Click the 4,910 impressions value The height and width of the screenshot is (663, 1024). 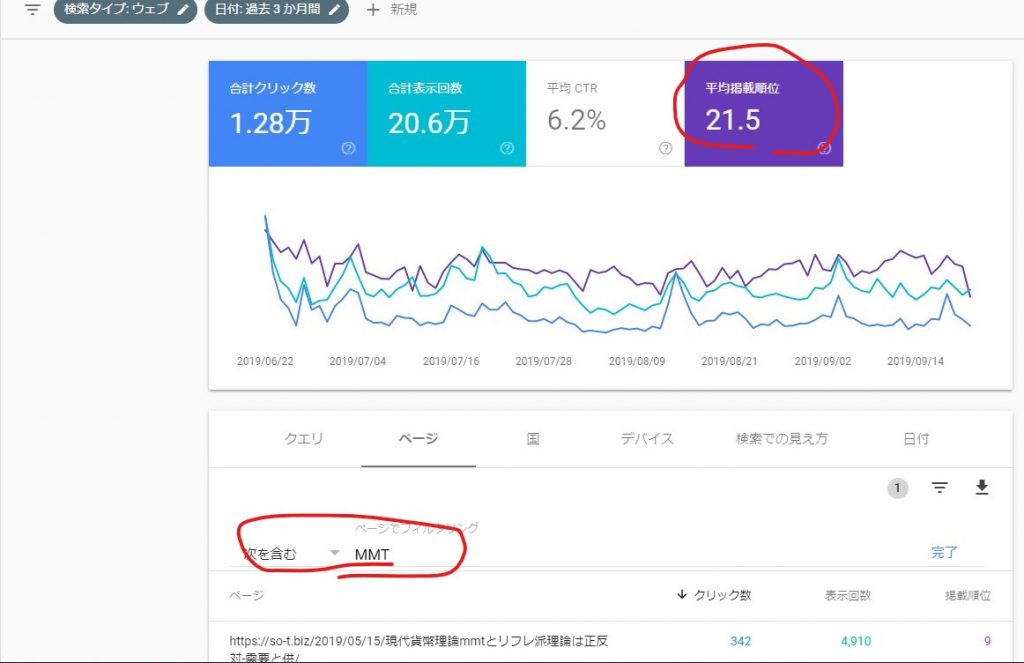point(856,641)
